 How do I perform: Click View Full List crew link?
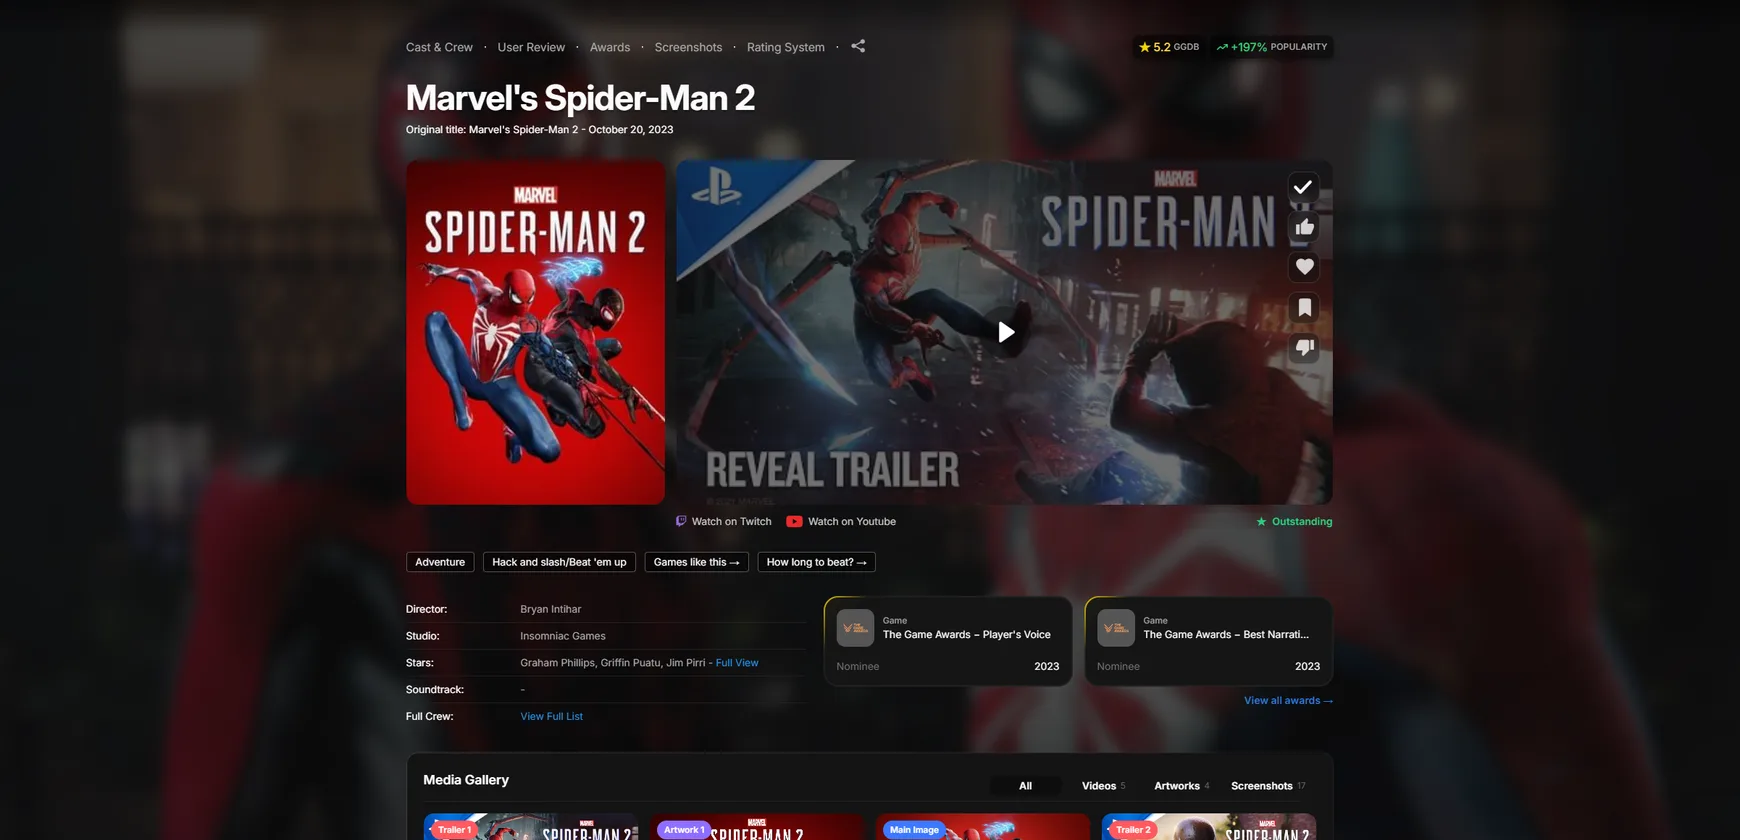point(551,717)
